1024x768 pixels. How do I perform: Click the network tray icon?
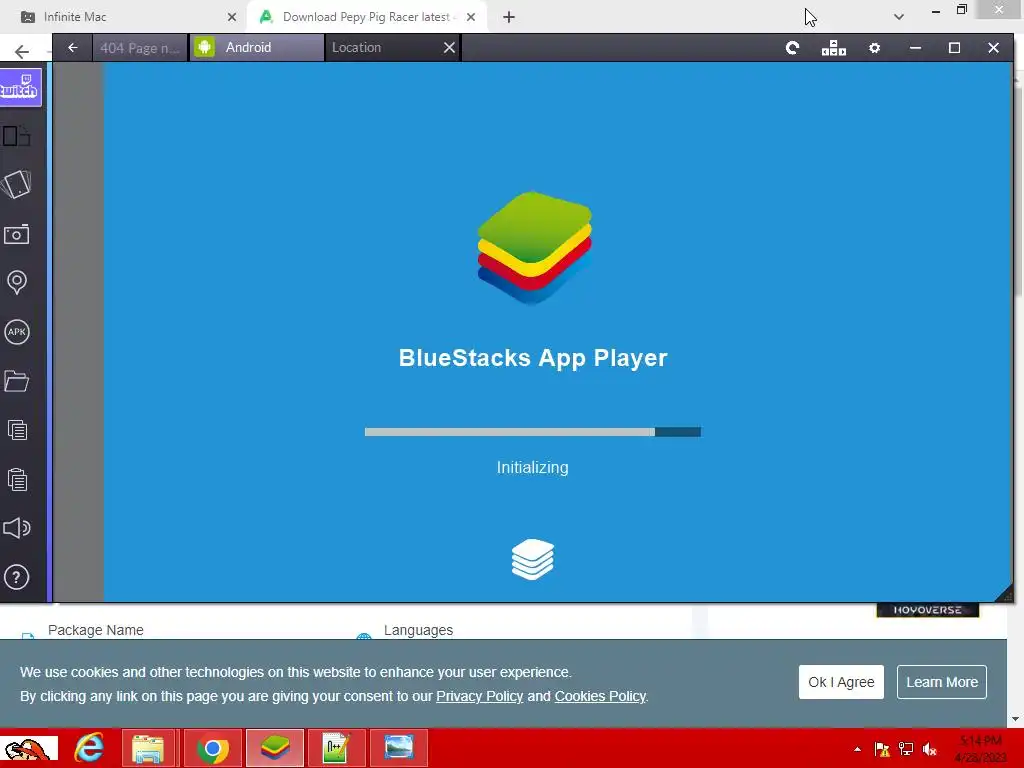[906, 749]
